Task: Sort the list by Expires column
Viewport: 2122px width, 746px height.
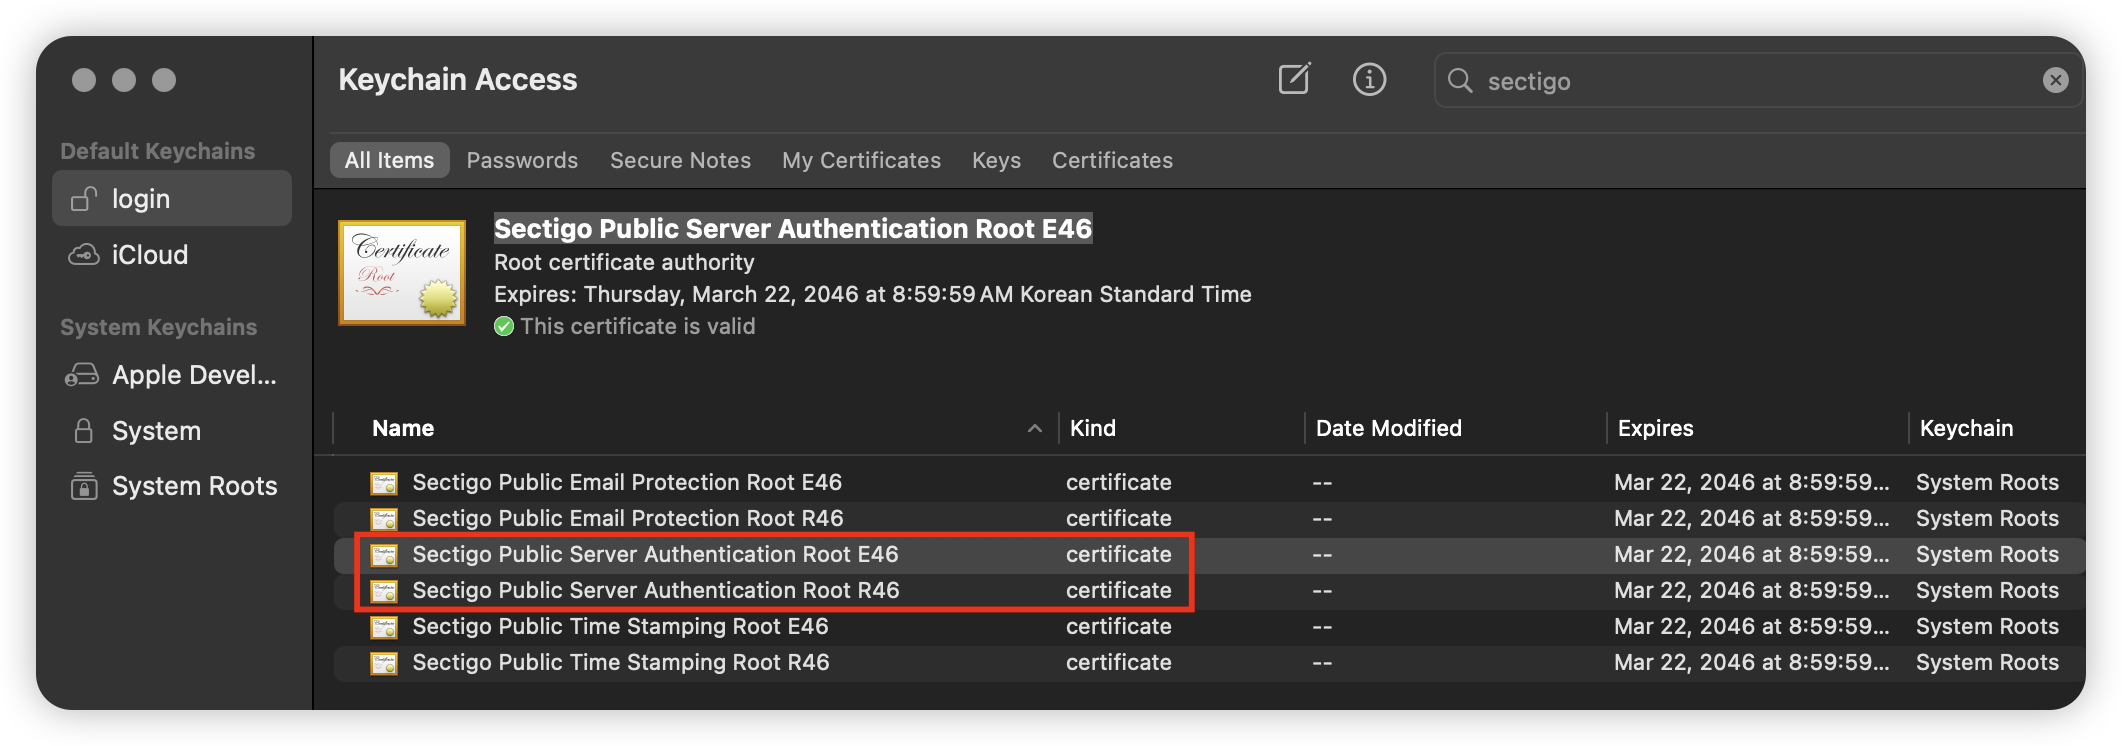Action: (1655, 428)
